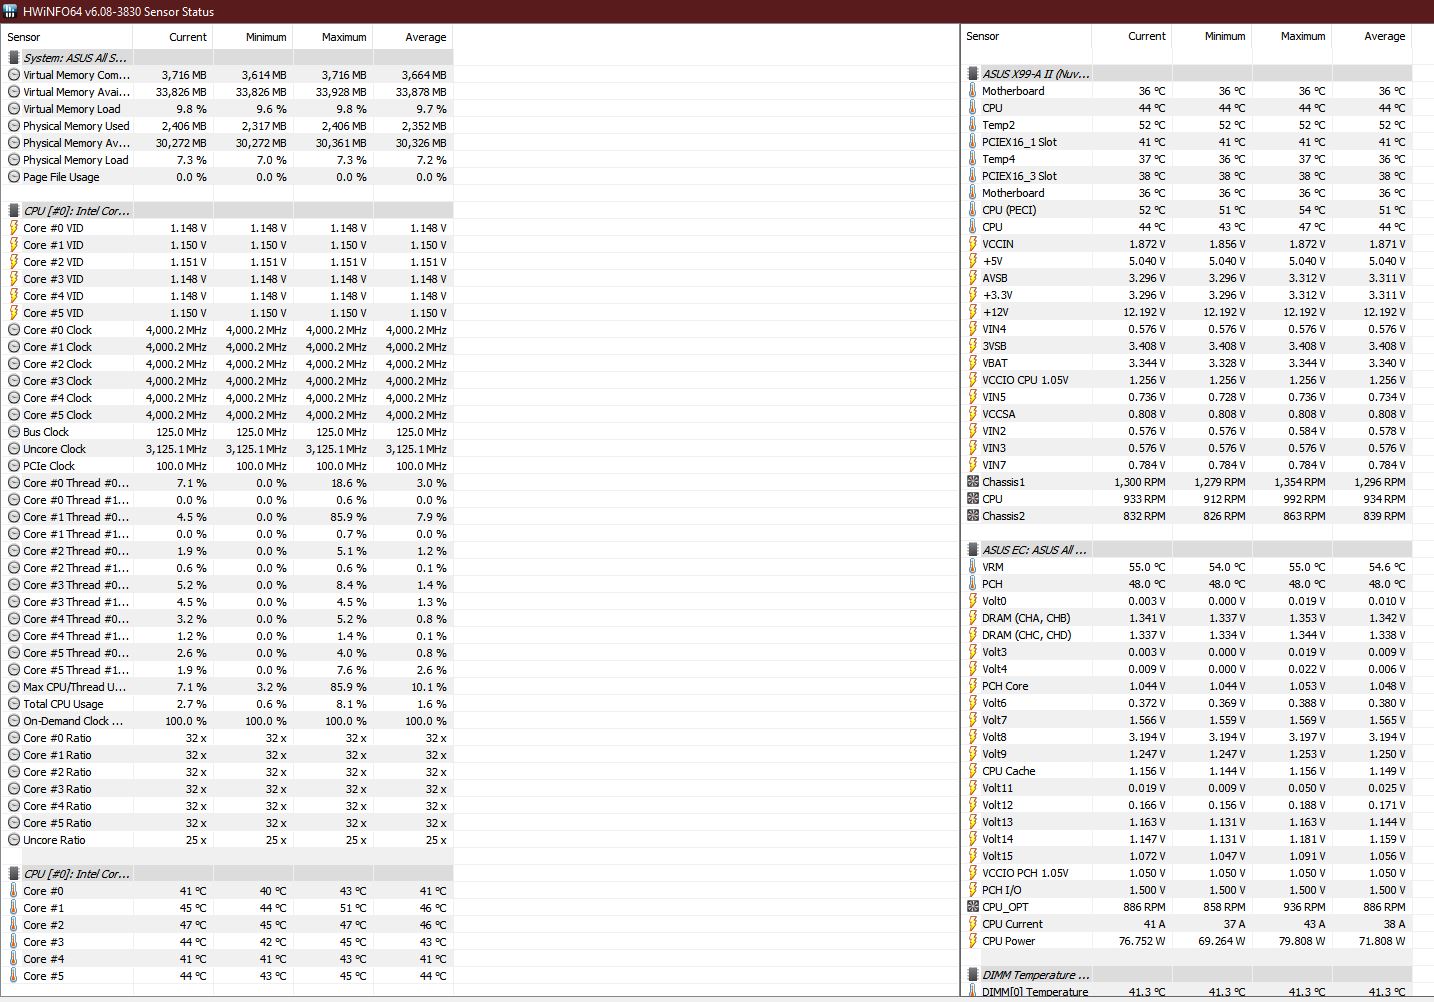Select the PCIe Clock row

tap(230, 466)
